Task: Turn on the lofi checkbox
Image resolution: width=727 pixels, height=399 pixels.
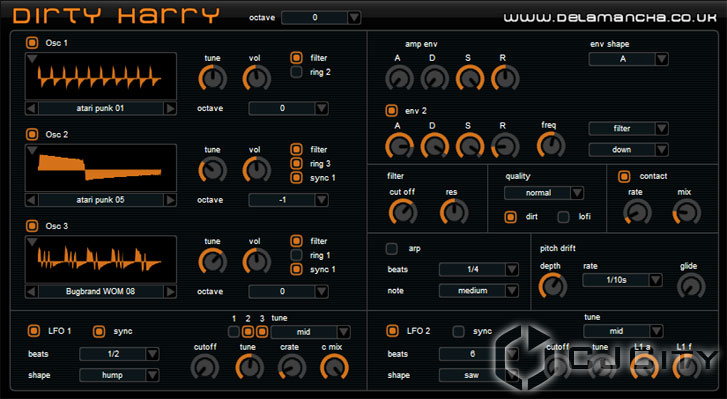Action: 563,217
